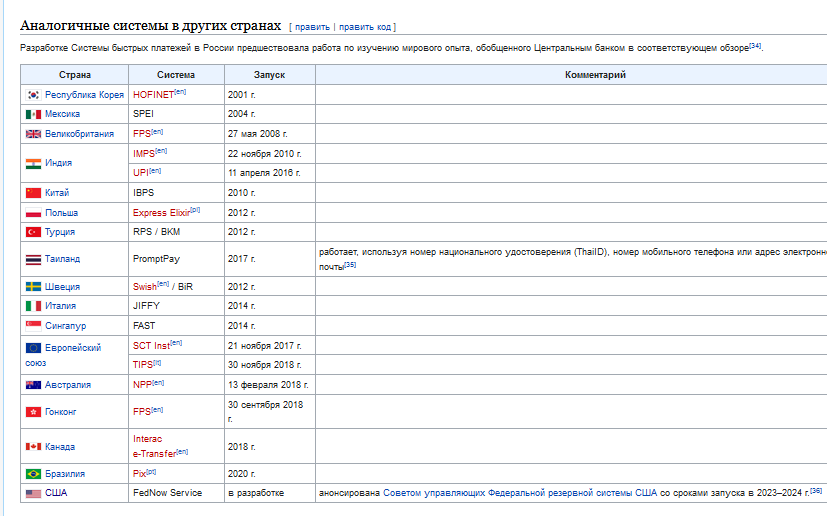Screen dimensions: 827x516
Task: Click the Turkey flag icon
Action: (x=33, y=232)
